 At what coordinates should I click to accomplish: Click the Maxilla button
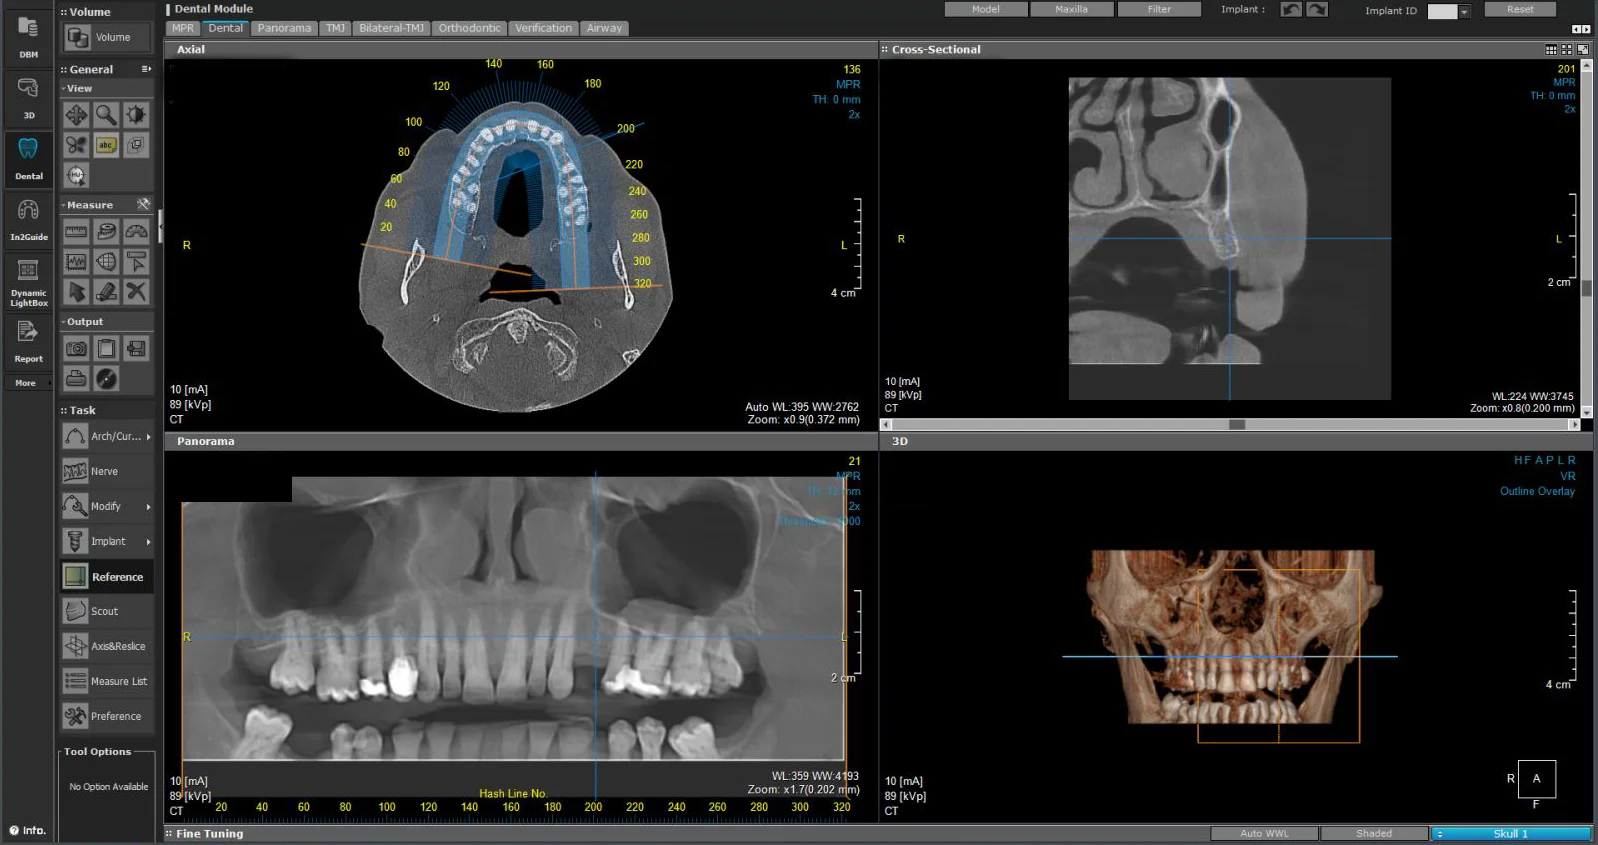pos(1071,9)
